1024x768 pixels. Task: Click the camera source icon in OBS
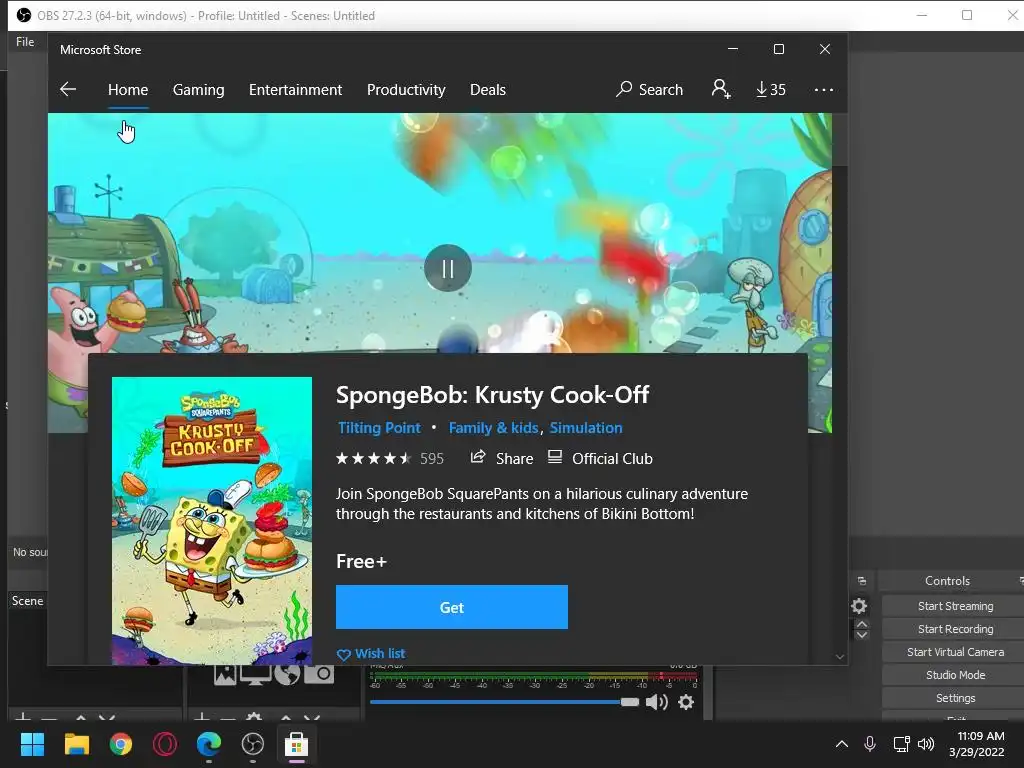point(319,675)
